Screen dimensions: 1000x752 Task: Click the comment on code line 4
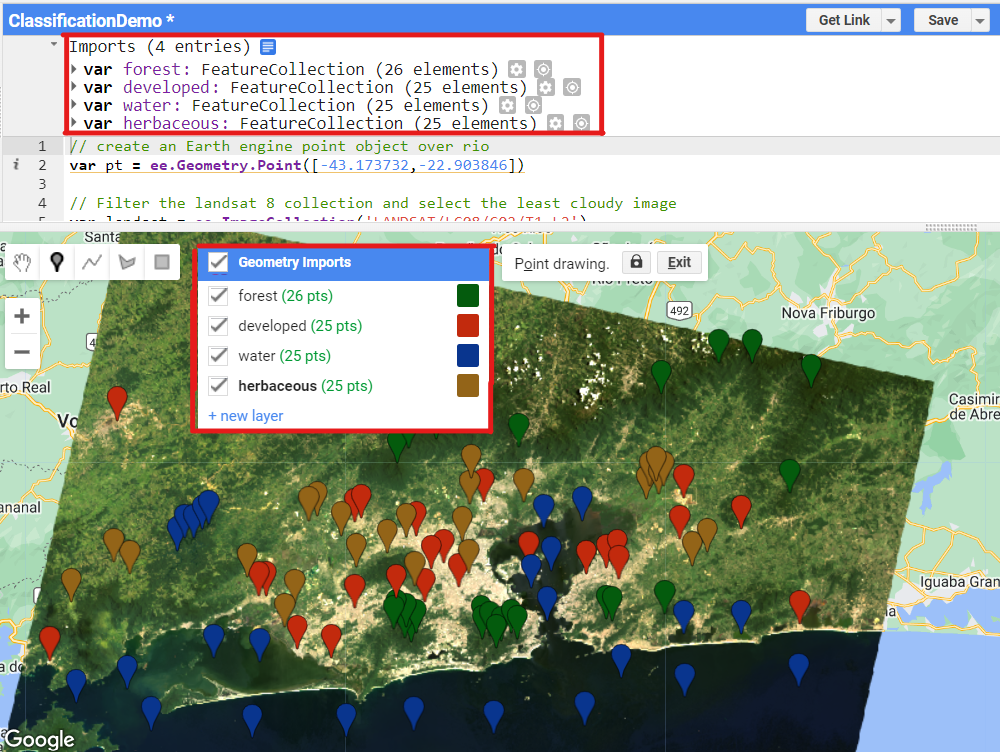[x=373, y=203]
